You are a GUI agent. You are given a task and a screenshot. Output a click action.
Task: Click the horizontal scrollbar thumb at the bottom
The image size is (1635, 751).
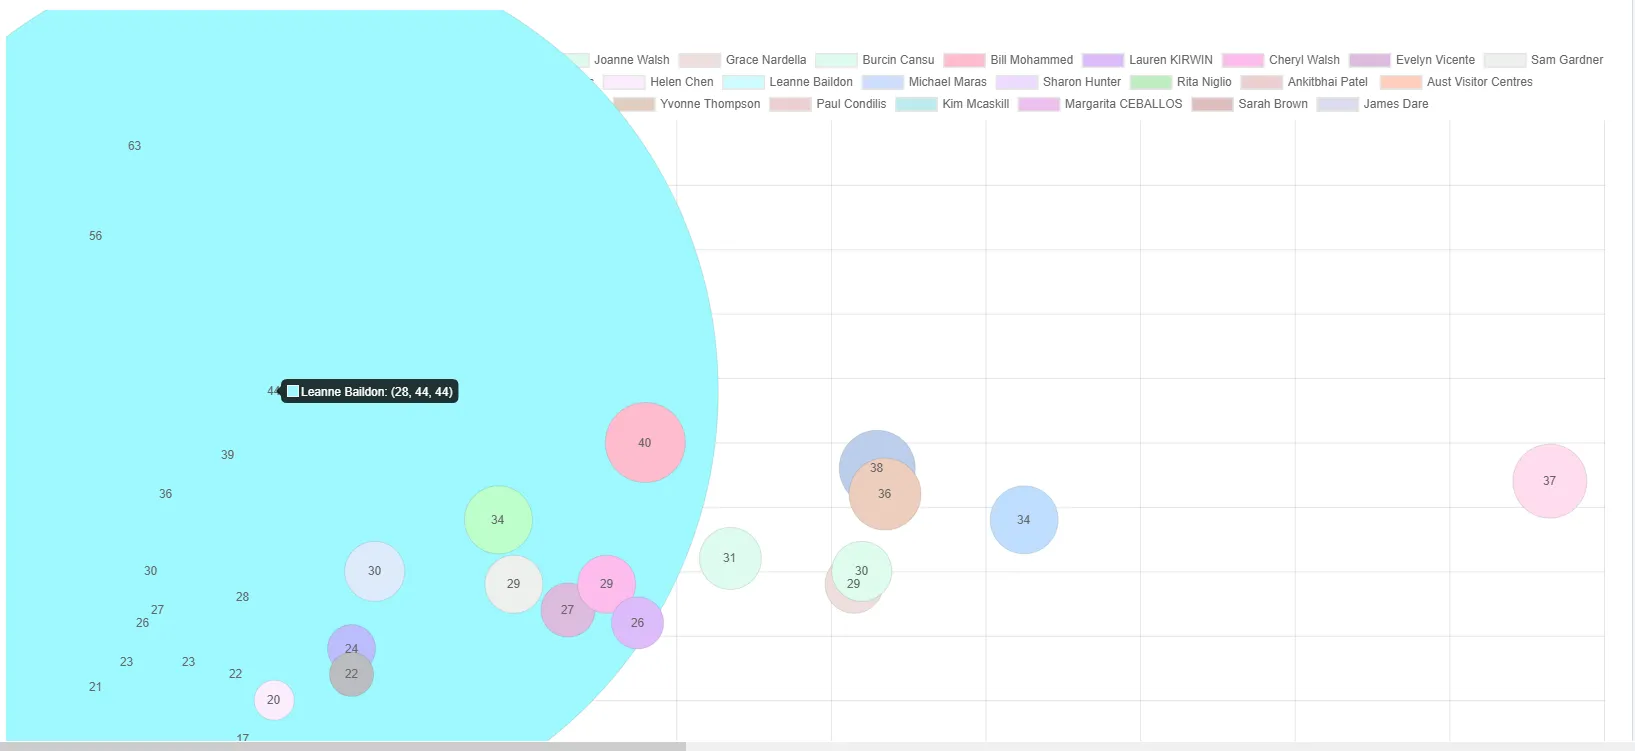pos(343,746)
